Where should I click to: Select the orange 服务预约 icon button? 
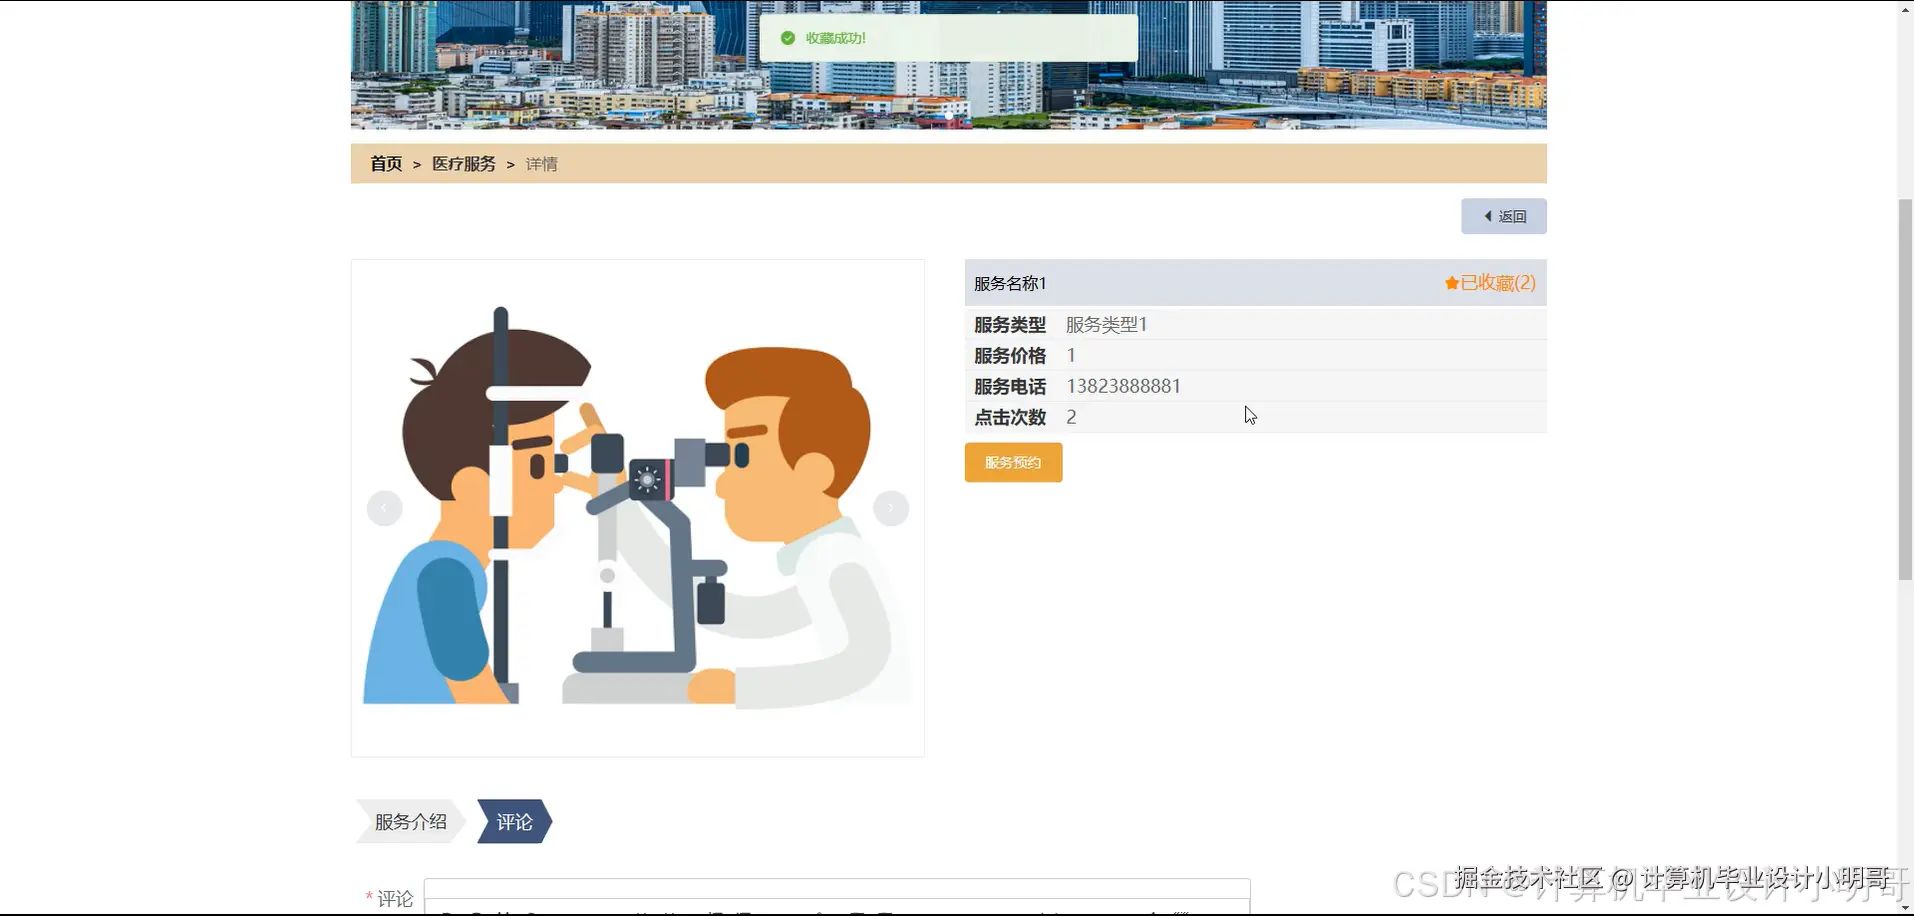1012,462
